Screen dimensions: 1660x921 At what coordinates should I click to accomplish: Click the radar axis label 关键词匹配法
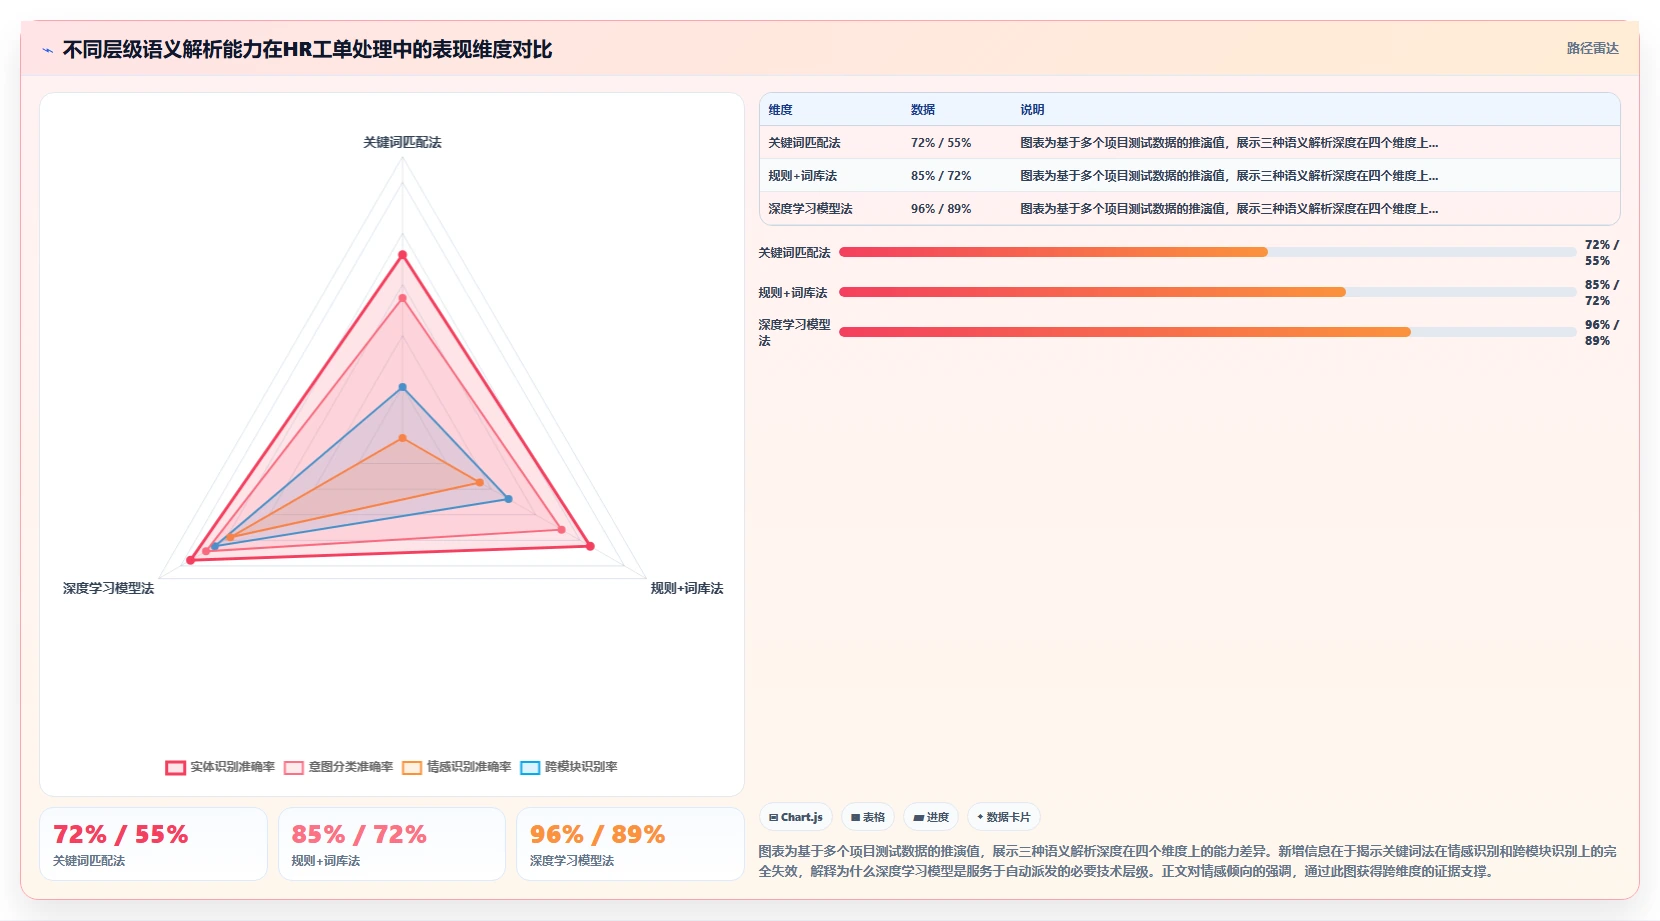point(402,142)
